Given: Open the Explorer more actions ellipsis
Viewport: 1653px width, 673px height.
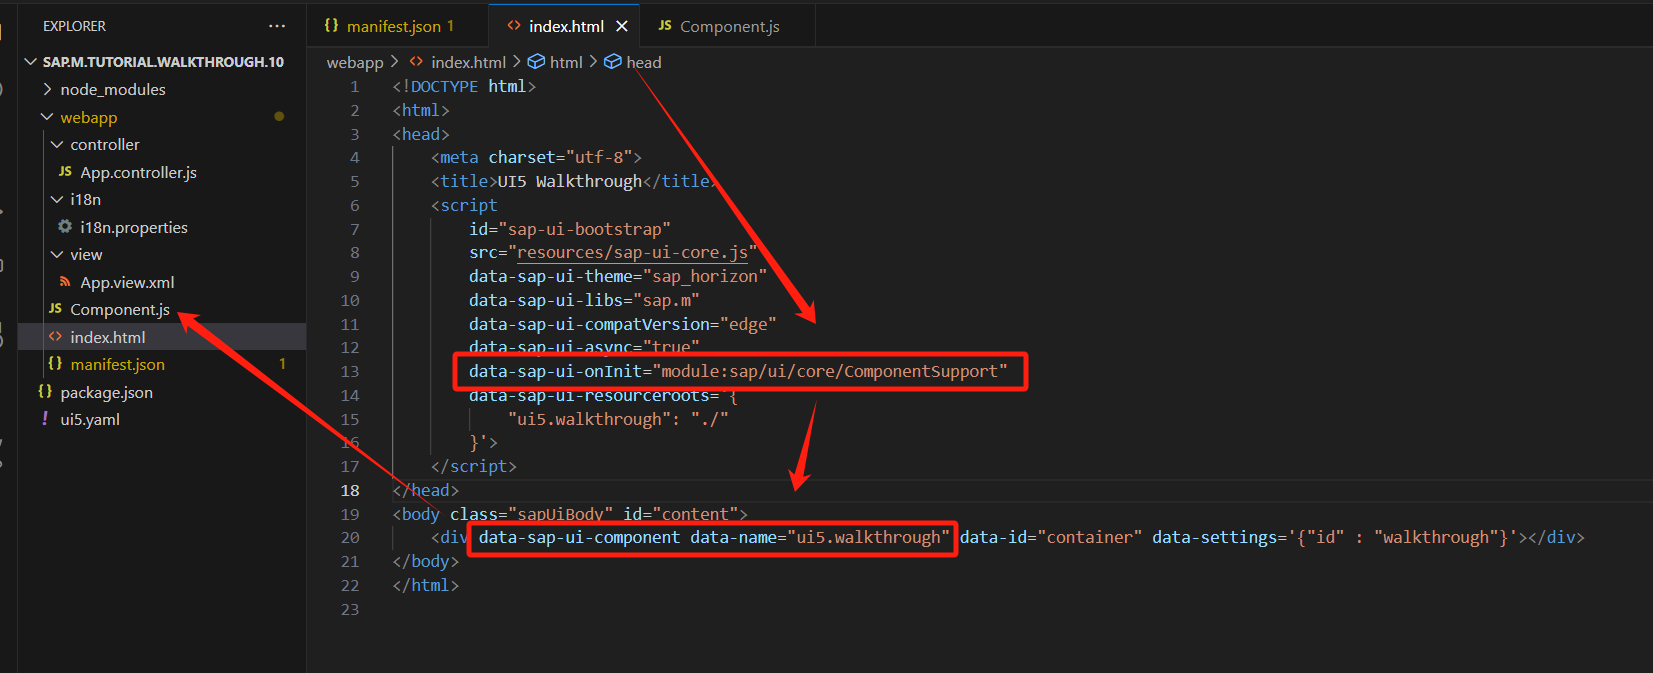Looking at the screenshot, I should pos(277,26).
